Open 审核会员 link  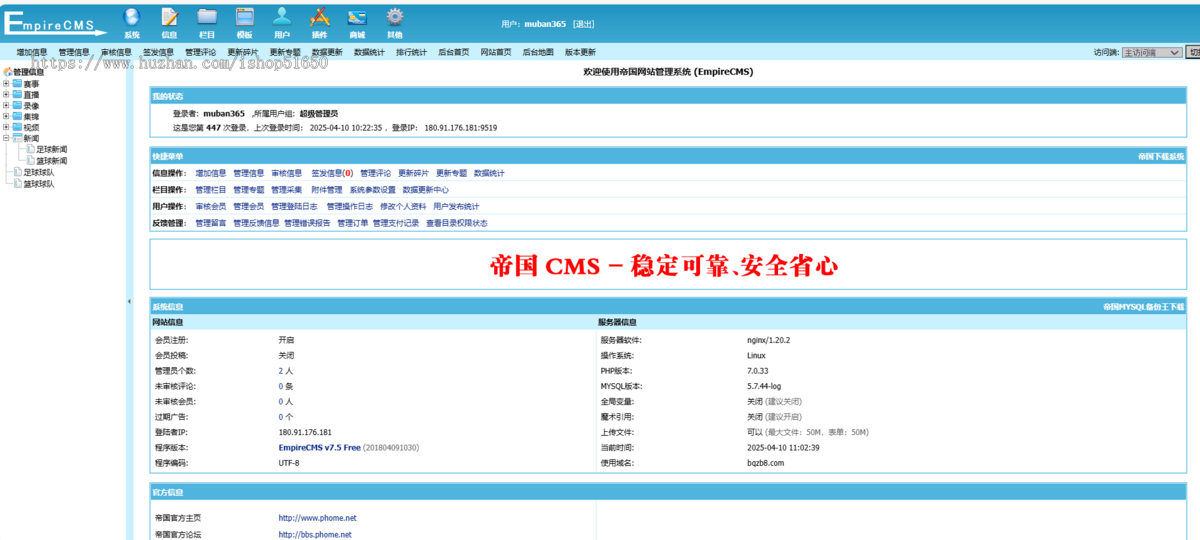tap(211, 206)
